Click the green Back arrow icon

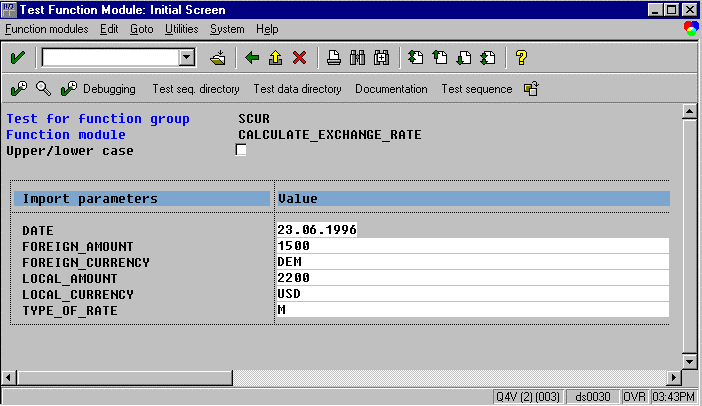click(x=252, y=58)
